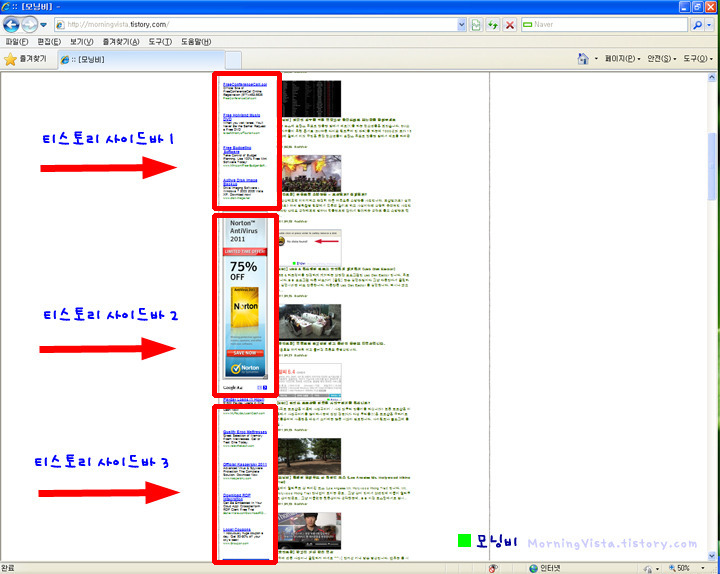Image resolution: width=720 pixels, height=574 pixels.
Task: Open the dark terminal screenshot thumbnail
Action: click(x=311, y=98)
